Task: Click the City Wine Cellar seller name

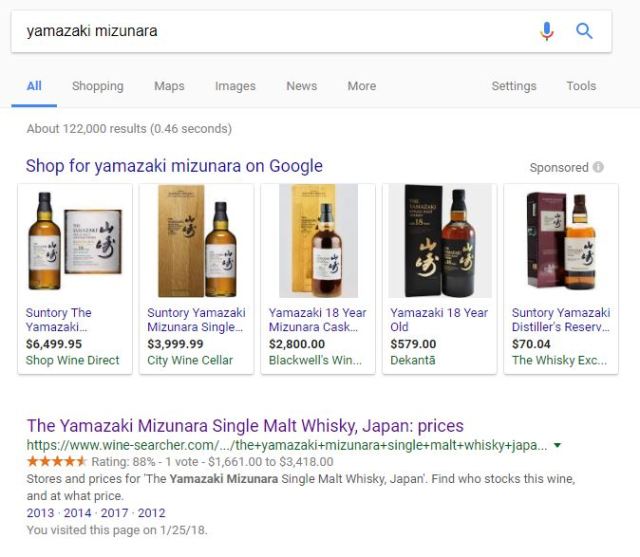Action: [x=190, y=360]
